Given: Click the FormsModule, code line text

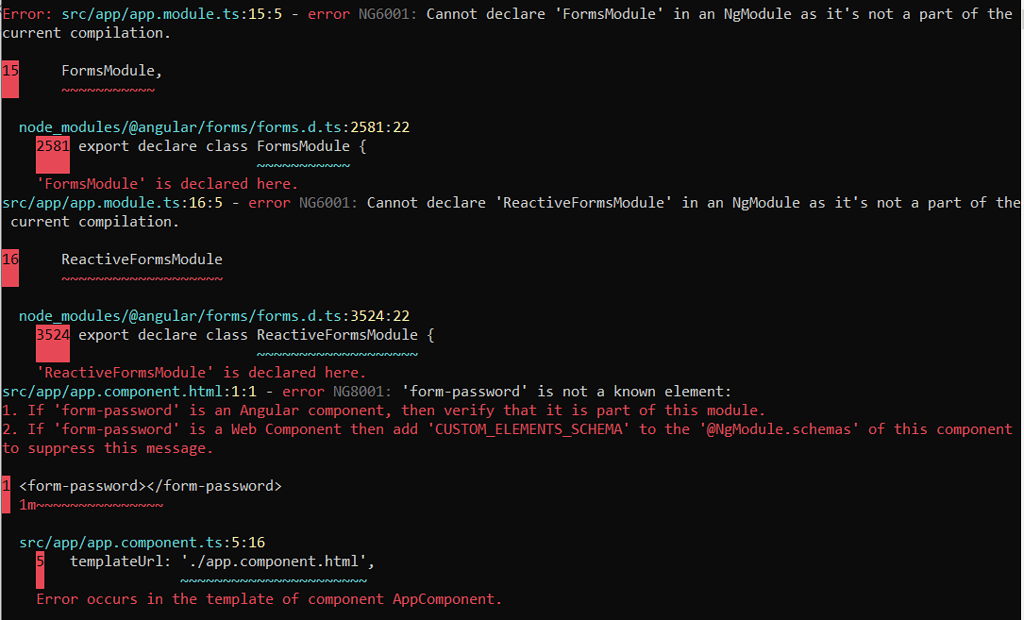Looking at the screenshot, I should pyautogui.click(x=112, y=71).
